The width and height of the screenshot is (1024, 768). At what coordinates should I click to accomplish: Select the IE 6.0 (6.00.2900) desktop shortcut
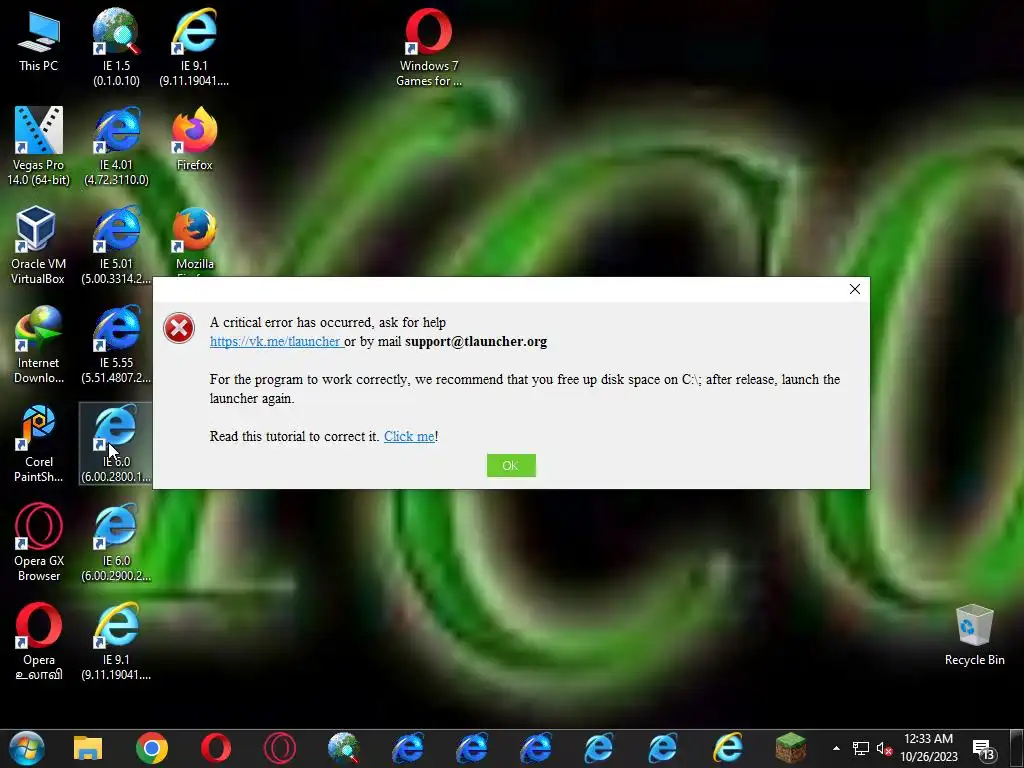click(116, 543)
